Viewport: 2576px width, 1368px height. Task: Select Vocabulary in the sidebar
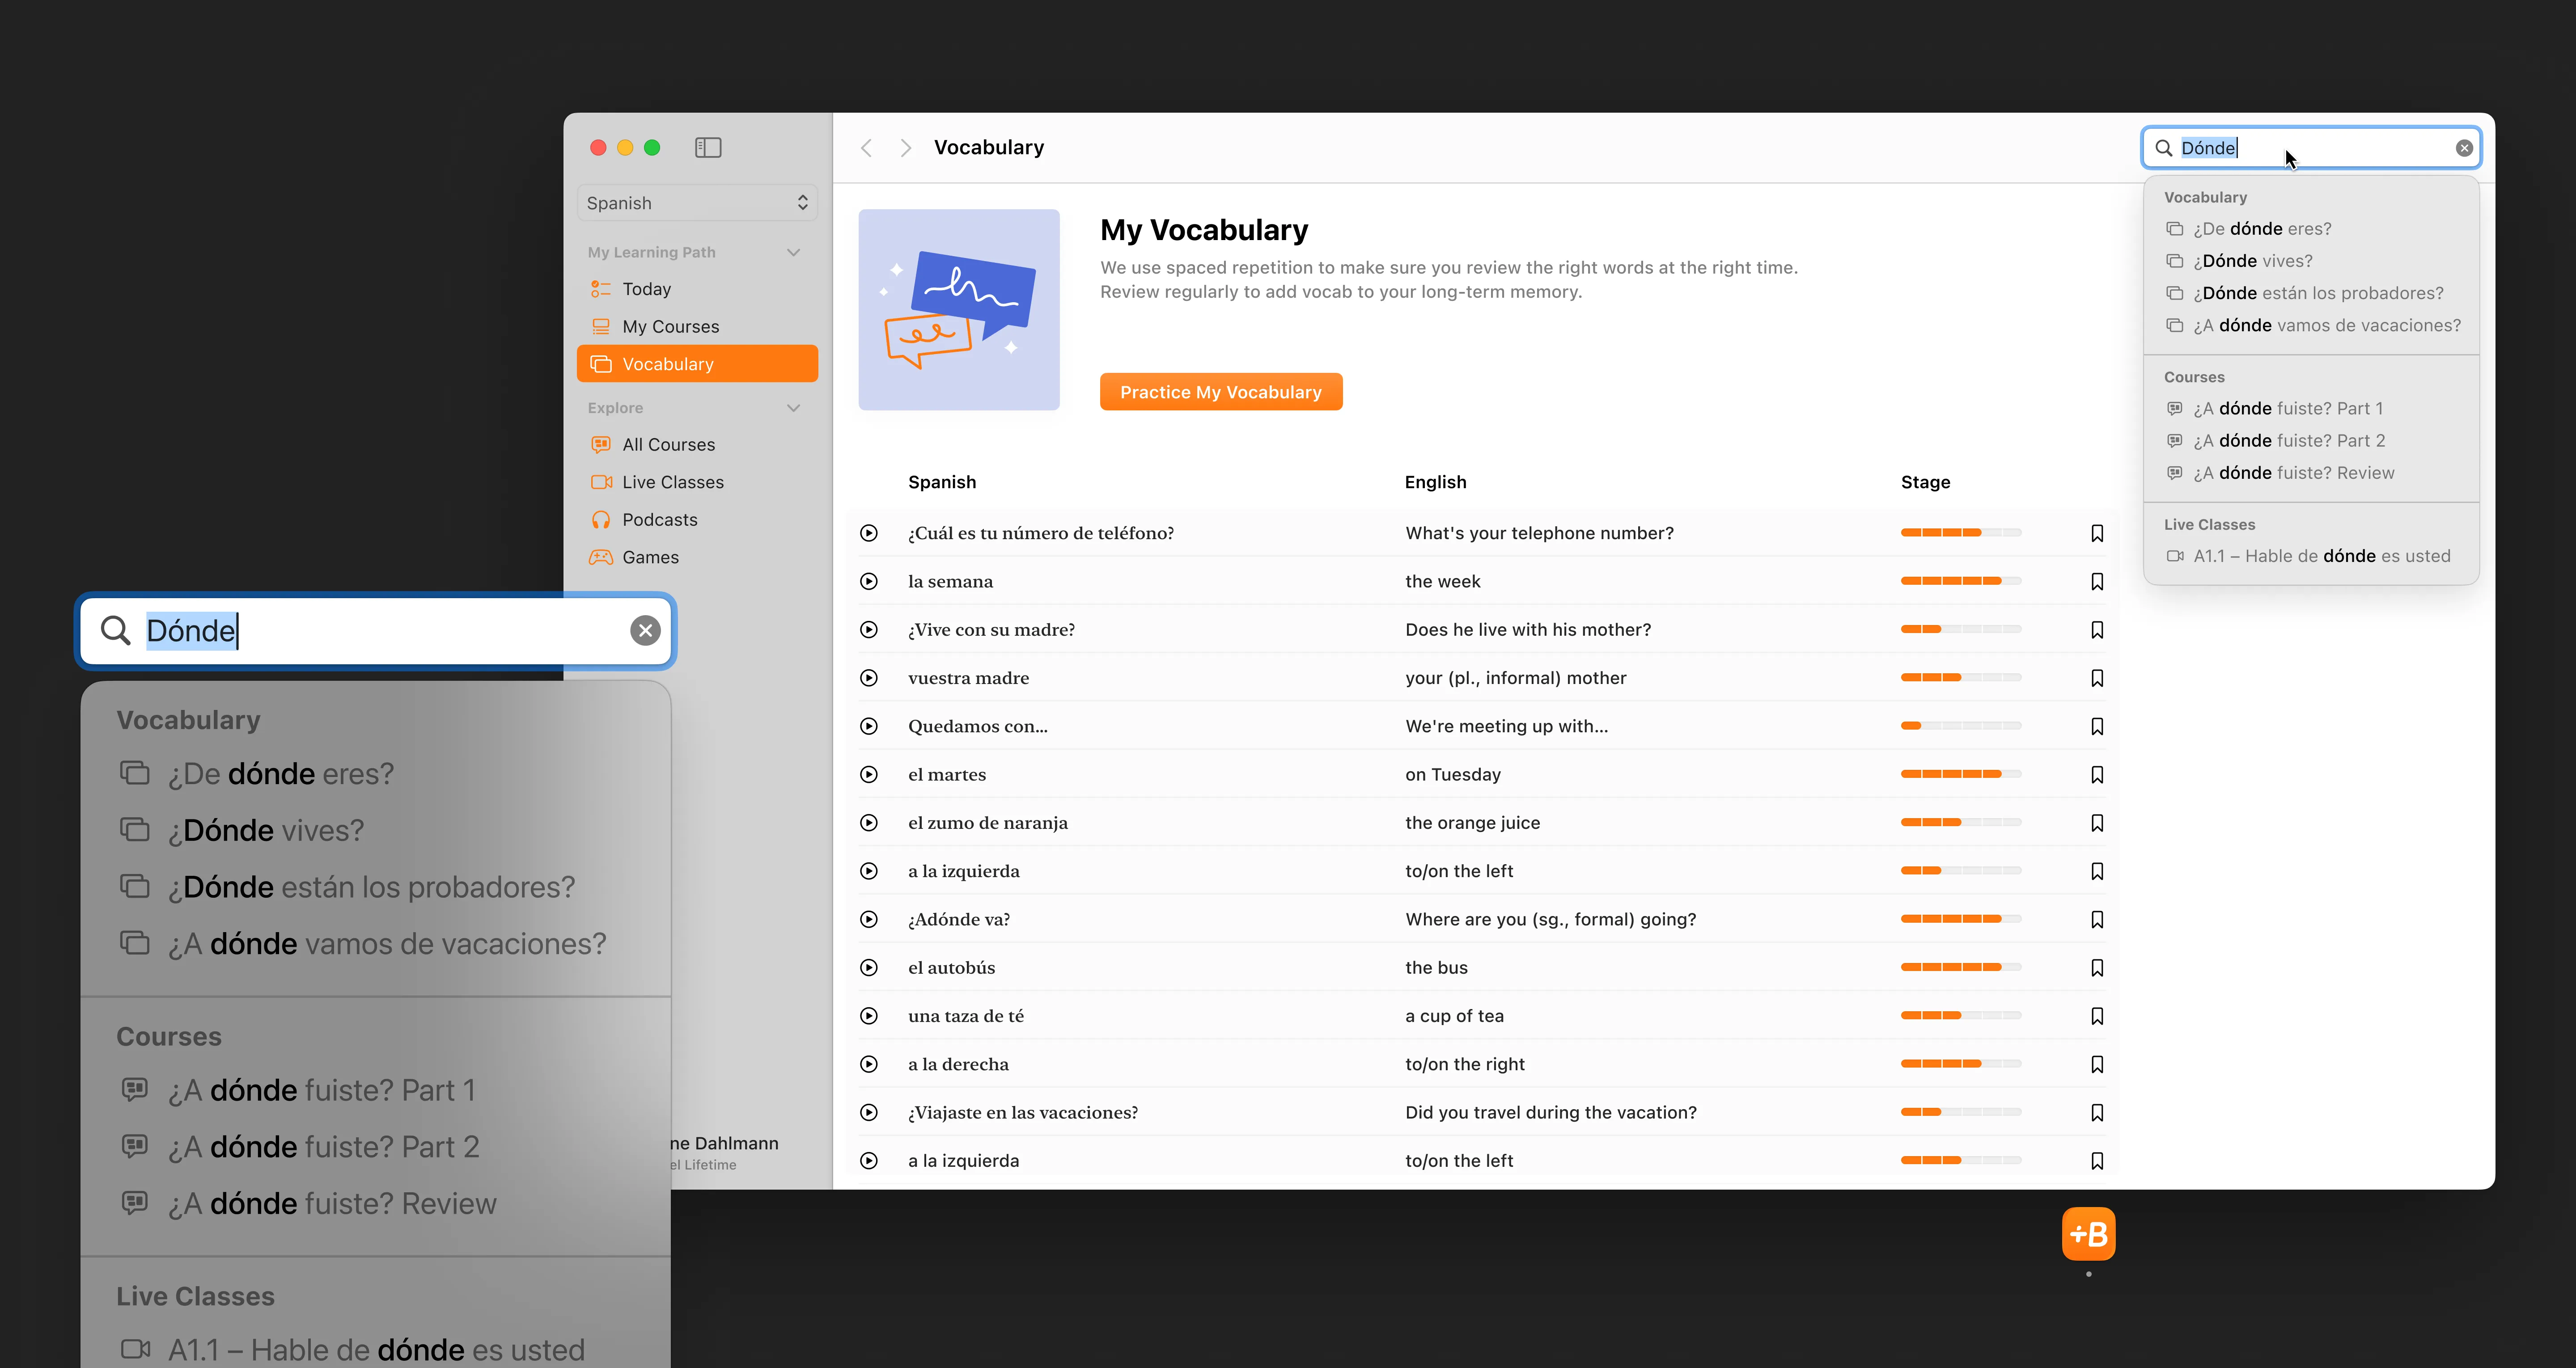(x=697, y=364)
